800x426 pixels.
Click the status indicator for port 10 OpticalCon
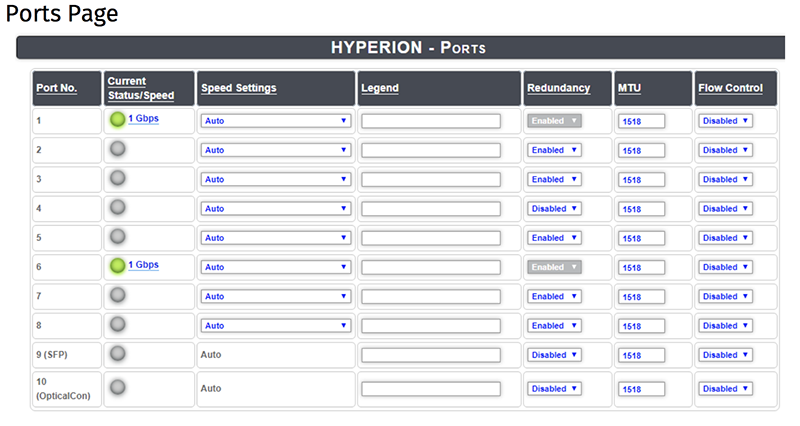coord(117,387)
